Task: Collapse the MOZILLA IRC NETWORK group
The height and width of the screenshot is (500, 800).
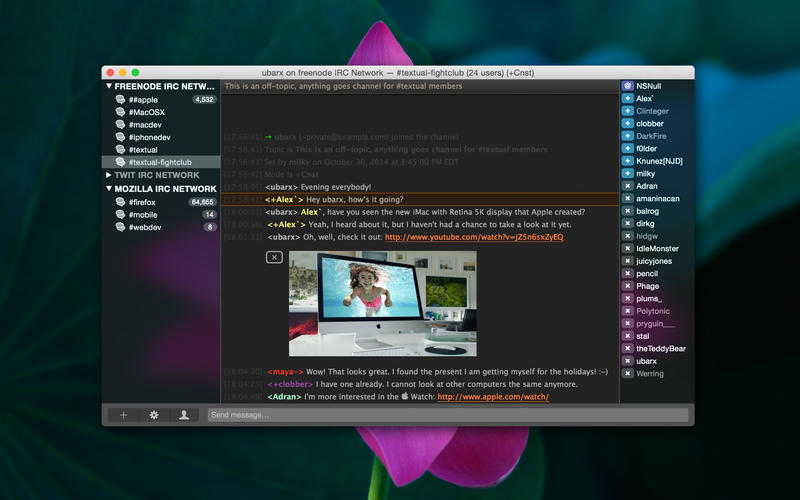Action: tap(109, 189)
